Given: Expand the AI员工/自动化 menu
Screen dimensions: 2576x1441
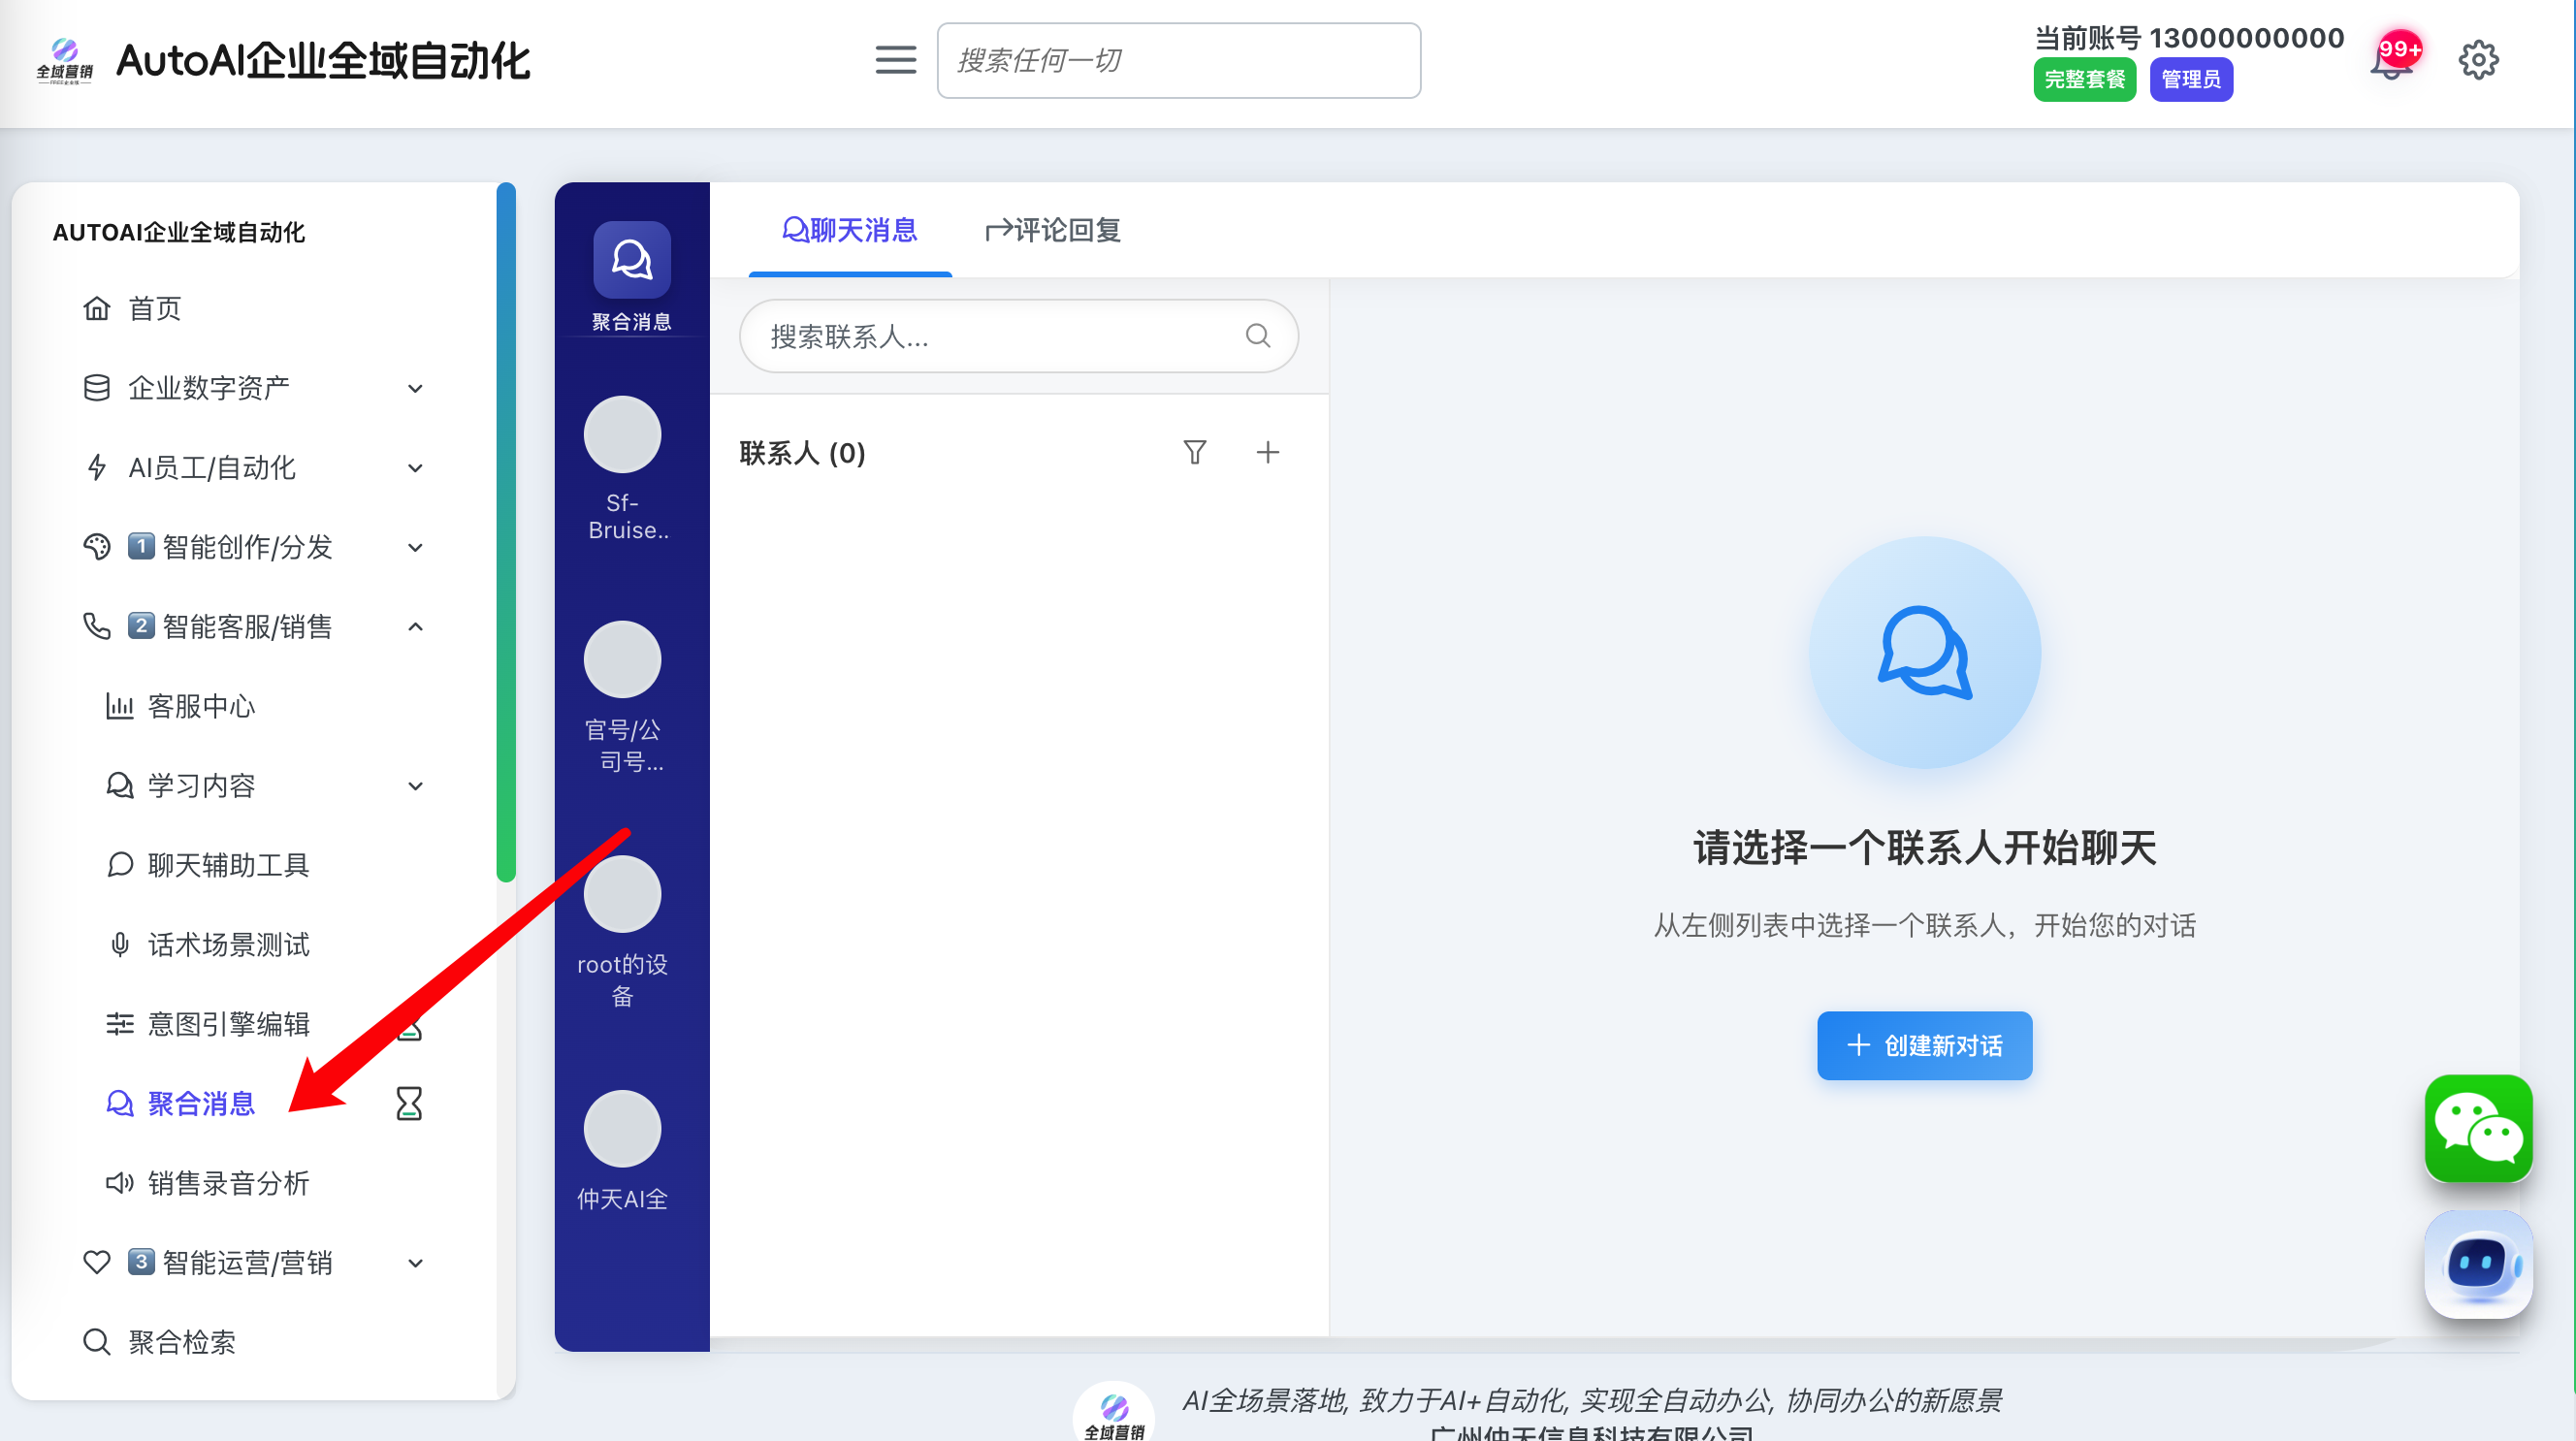Looking at the screenshot, I should pos(415,468).
